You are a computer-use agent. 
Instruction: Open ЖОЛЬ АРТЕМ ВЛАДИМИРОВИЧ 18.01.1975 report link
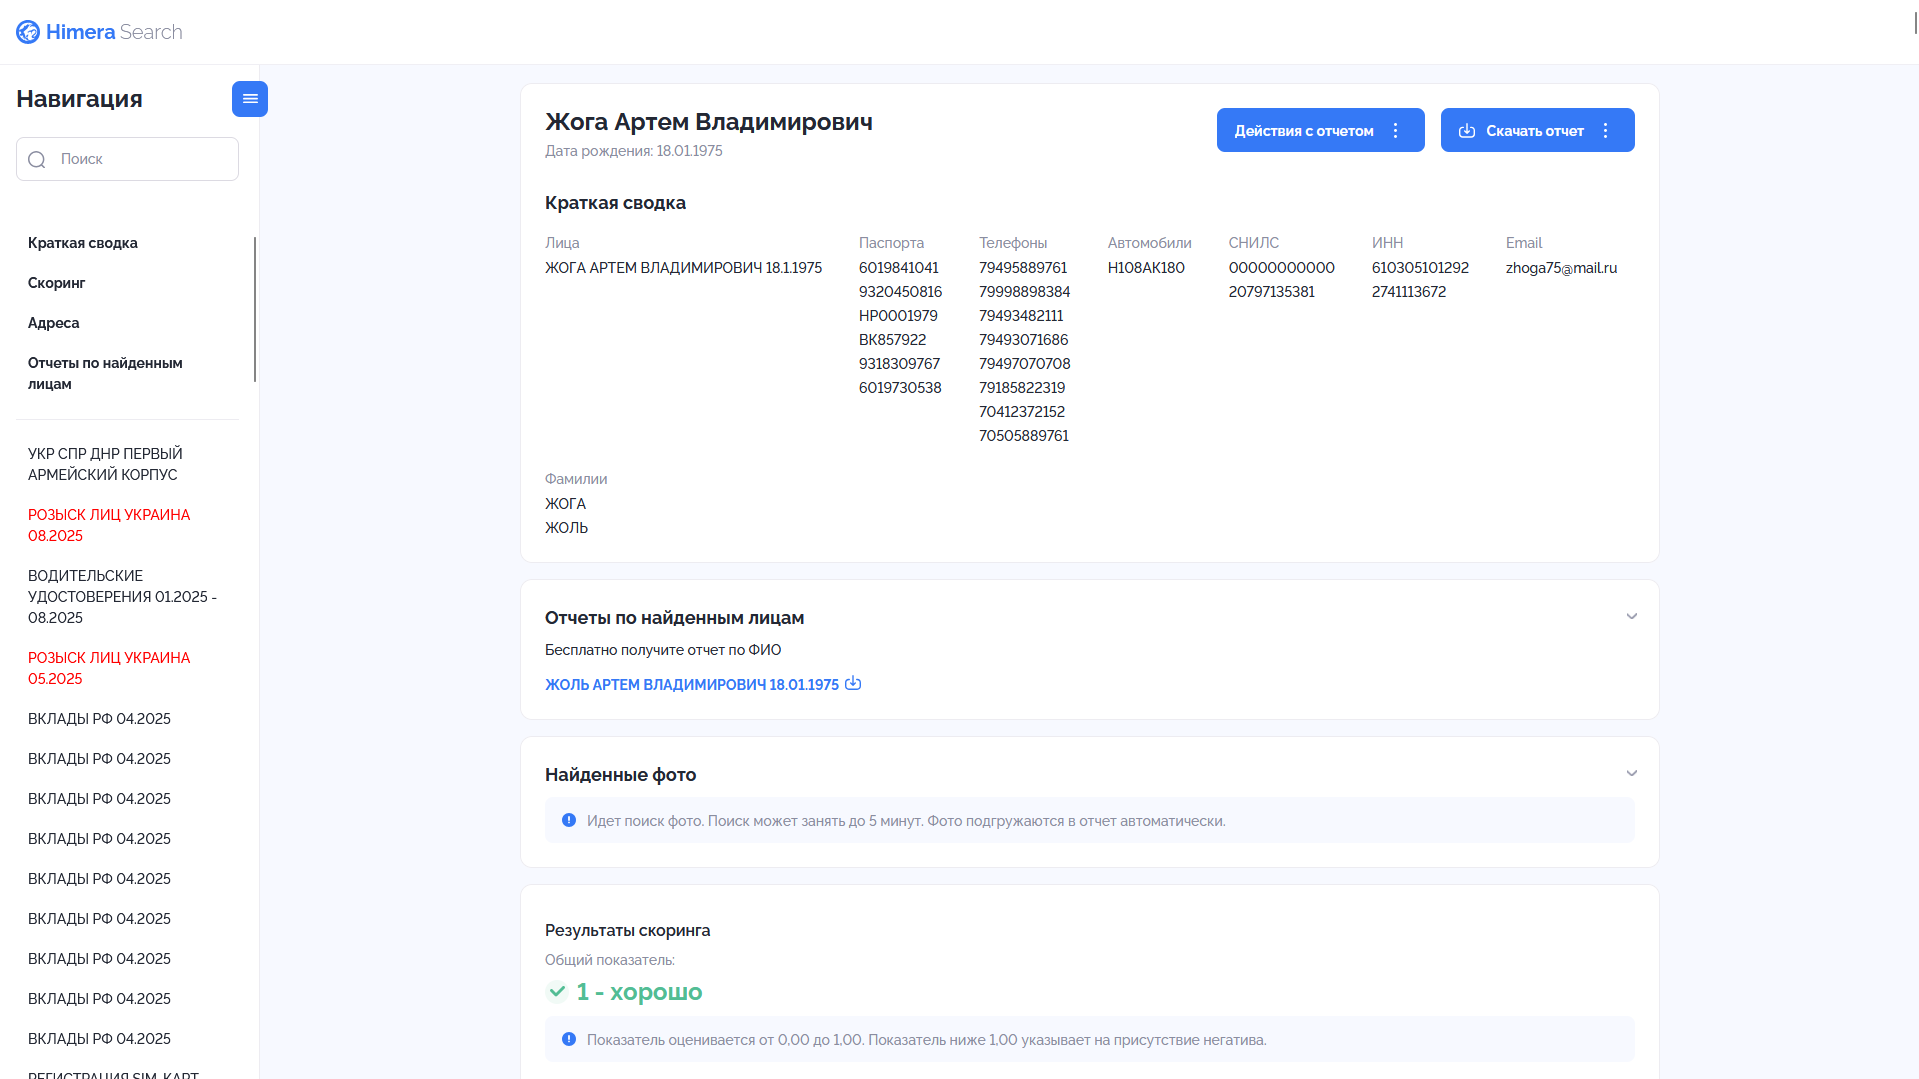tap(692, 685)
